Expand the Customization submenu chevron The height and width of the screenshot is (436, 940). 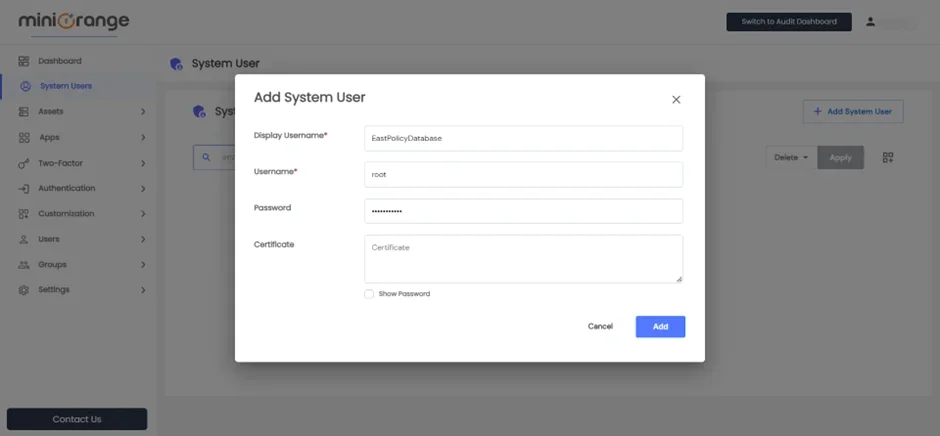coord(143,214)
